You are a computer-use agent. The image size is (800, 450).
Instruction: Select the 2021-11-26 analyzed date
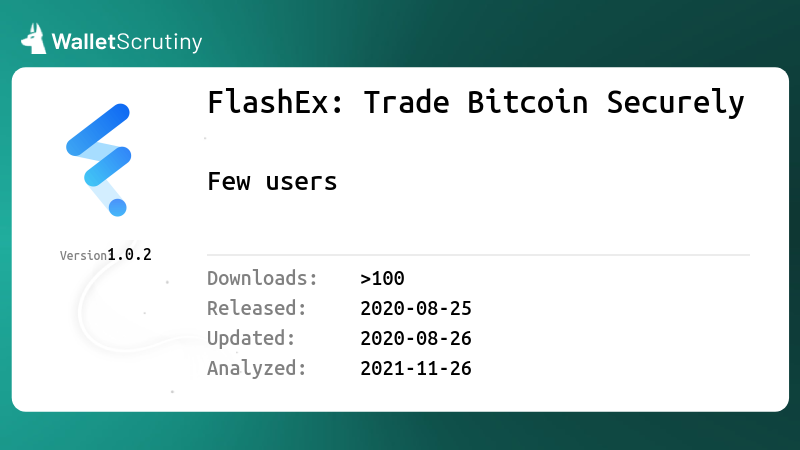tap(416, 369)
